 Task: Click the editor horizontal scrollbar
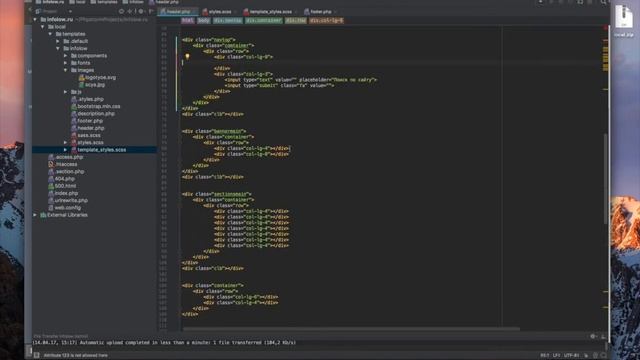click(x=351, y=329)
